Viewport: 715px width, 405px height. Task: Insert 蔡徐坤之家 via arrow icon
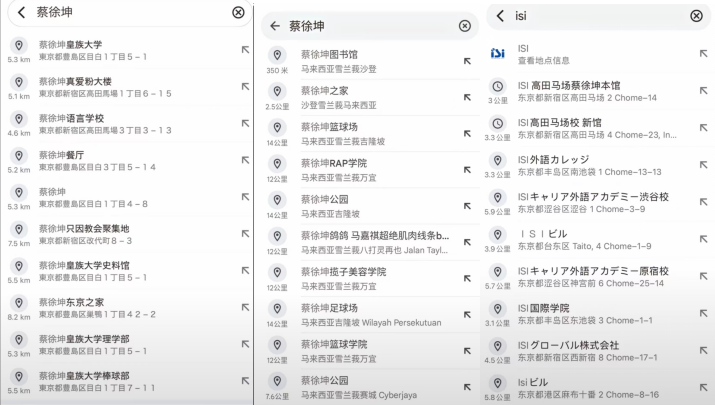(467, 97)
